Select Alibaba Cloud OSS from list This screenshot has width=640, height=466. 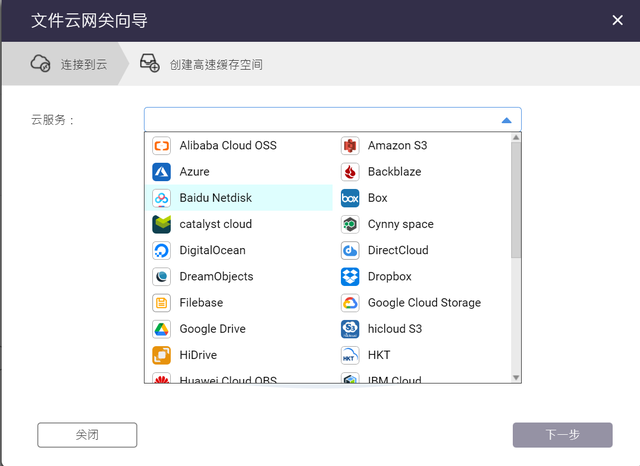coord(239,146)
